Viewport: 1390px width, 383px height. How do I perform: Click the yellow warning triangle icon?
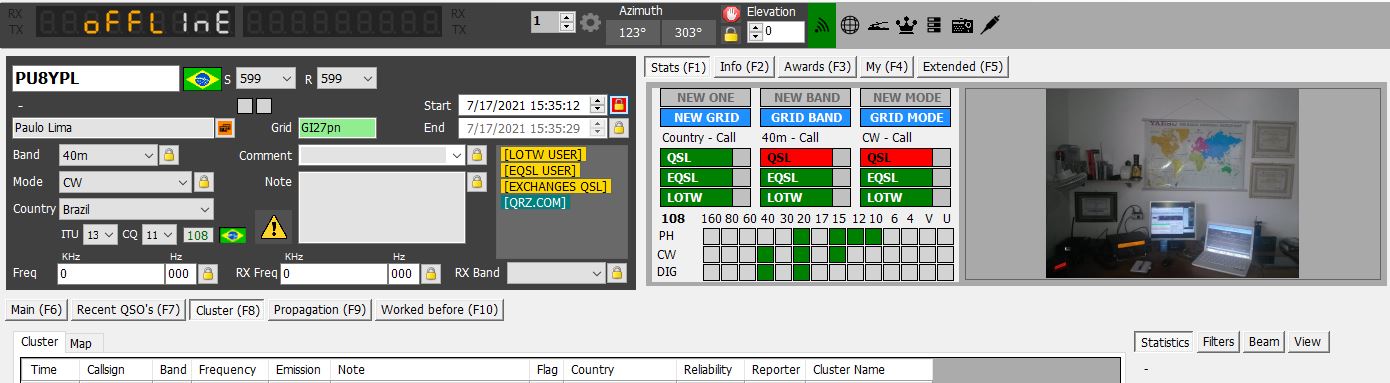[x=273, y=228]
